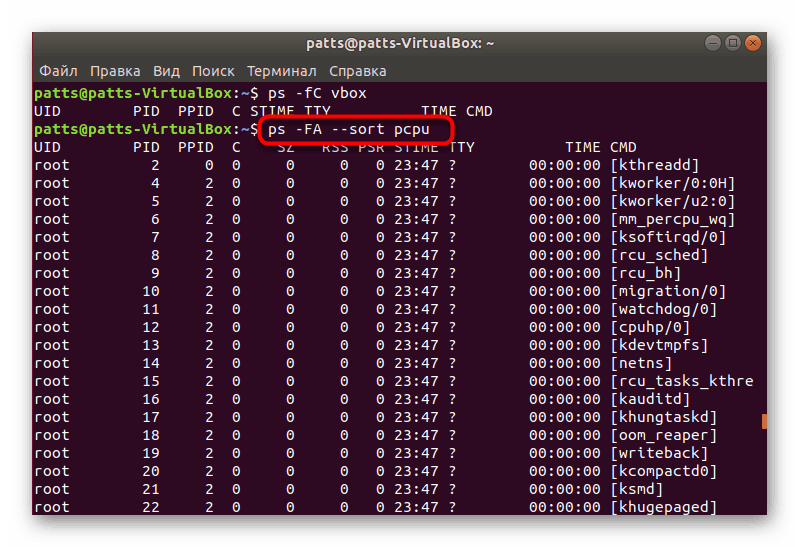The image size is (799, 547).
Task: Minimize the terminal window
Action: click(713, 43)
